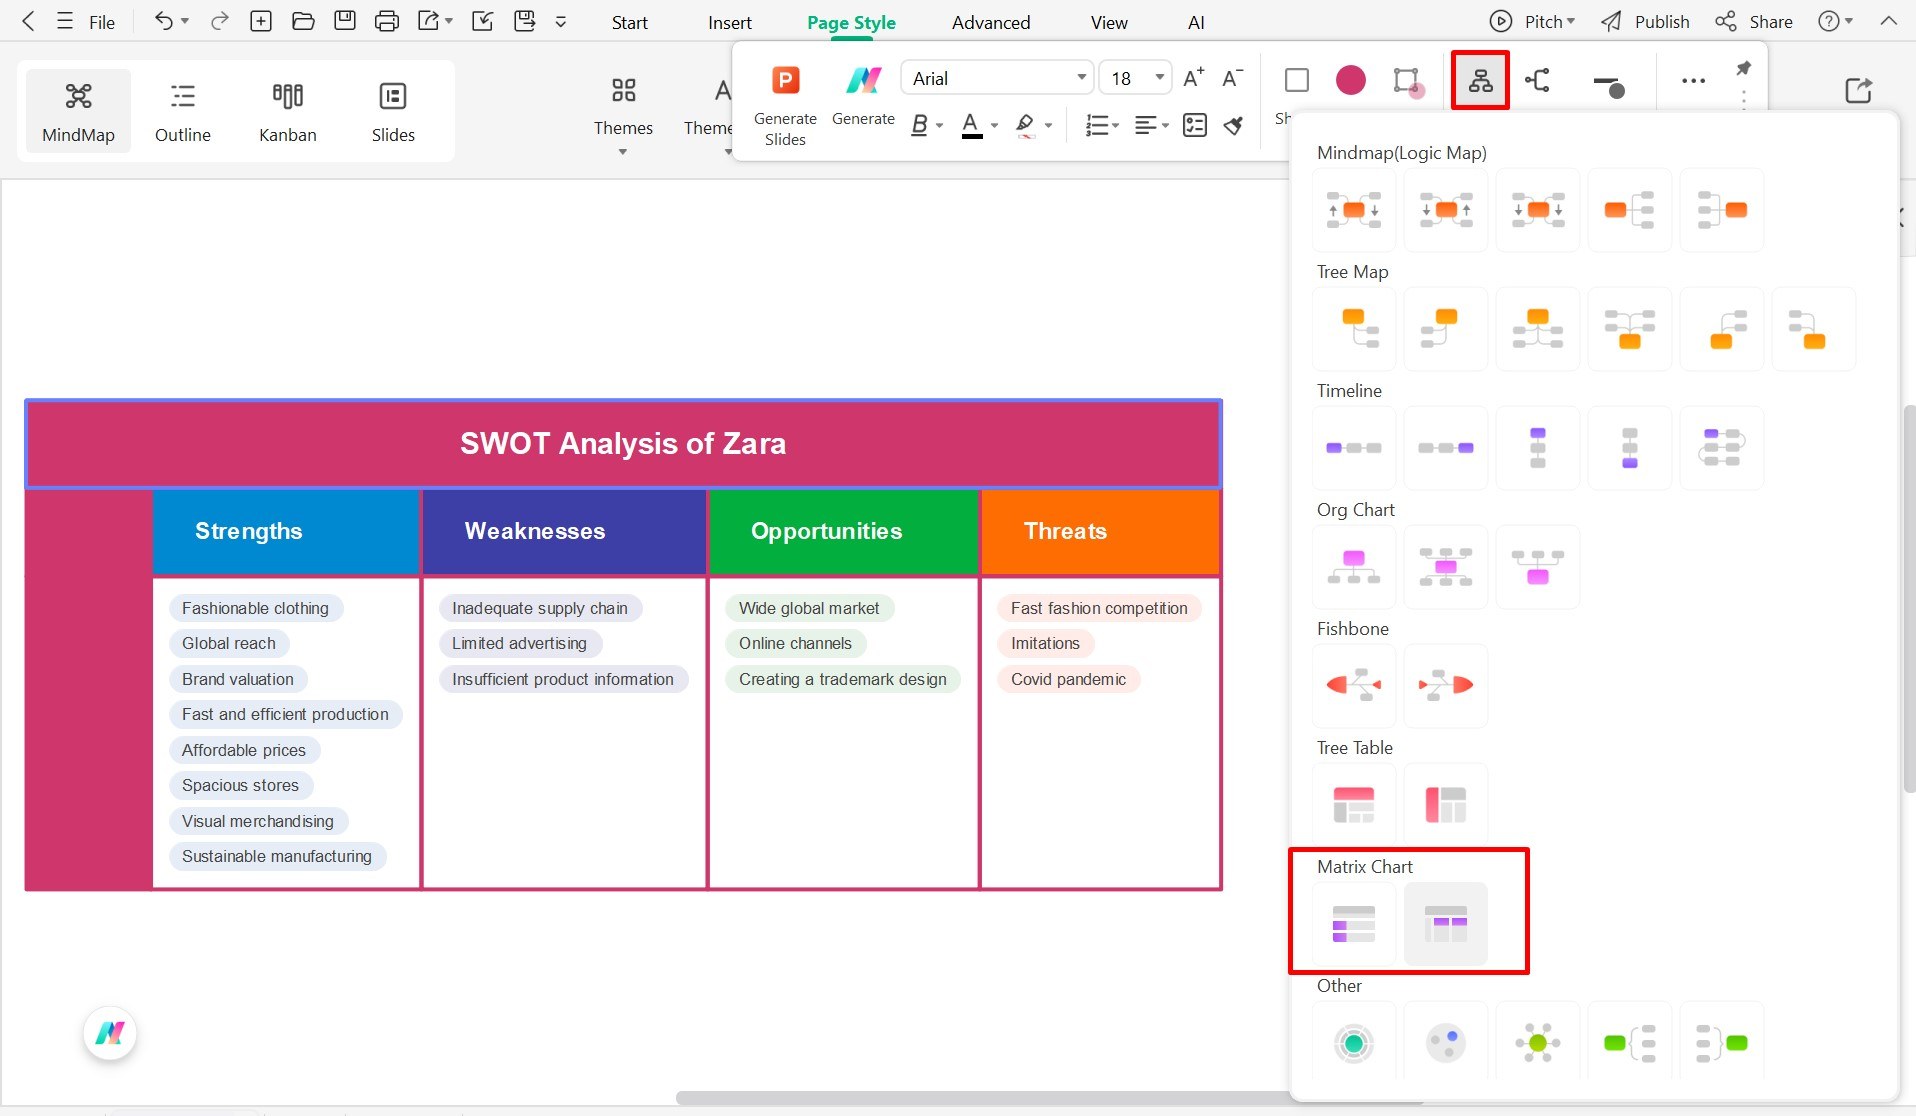Open the hamburger menu beside File
The height and width of the screenshot is (1116, 1916).
tap(65, 21)
